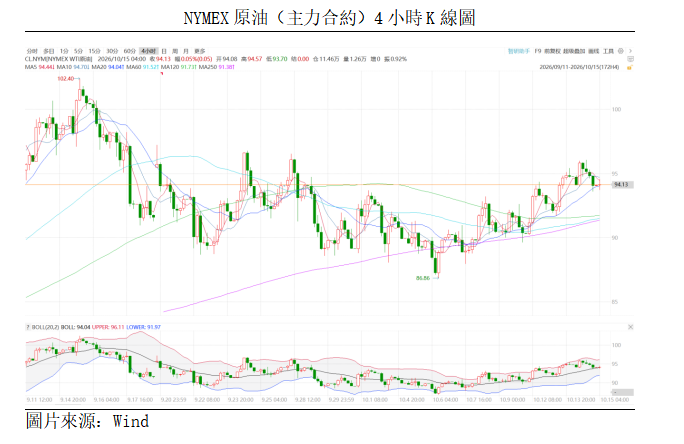The image size is (684, 444).
Task: Click the 高 94.57 high price readout
Action: (252, 59)
